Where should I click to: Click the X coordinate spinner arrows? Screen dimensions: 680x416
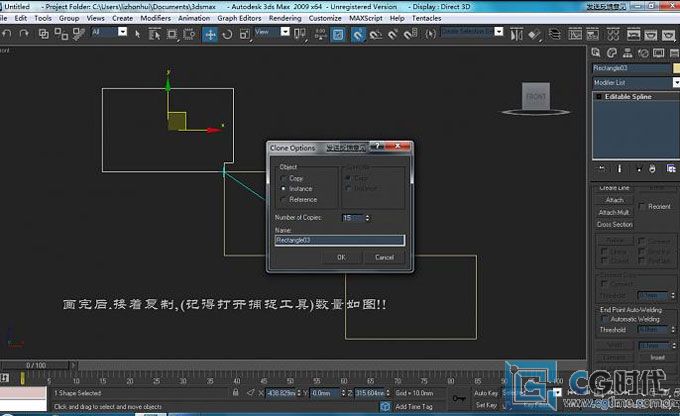point(299,393)
